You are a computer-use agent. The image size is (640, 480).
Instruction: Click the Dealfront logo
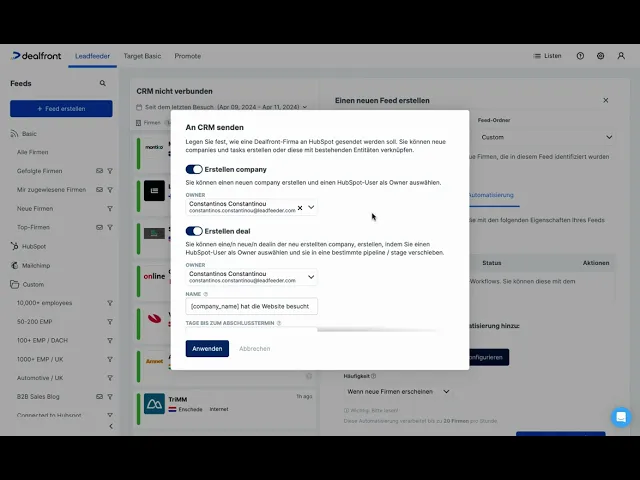tap(36, 56)
